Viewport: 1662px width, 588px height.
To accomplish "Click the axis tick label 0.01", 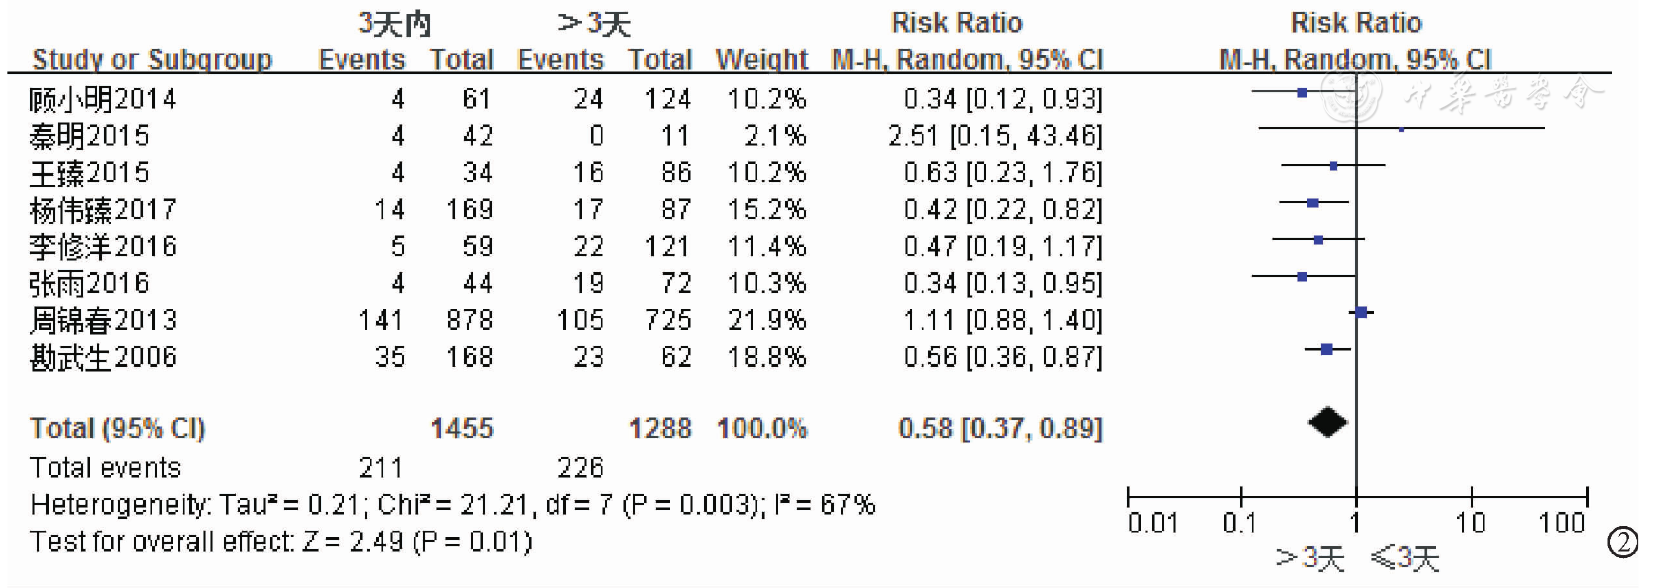I will tap(1153, 522).
